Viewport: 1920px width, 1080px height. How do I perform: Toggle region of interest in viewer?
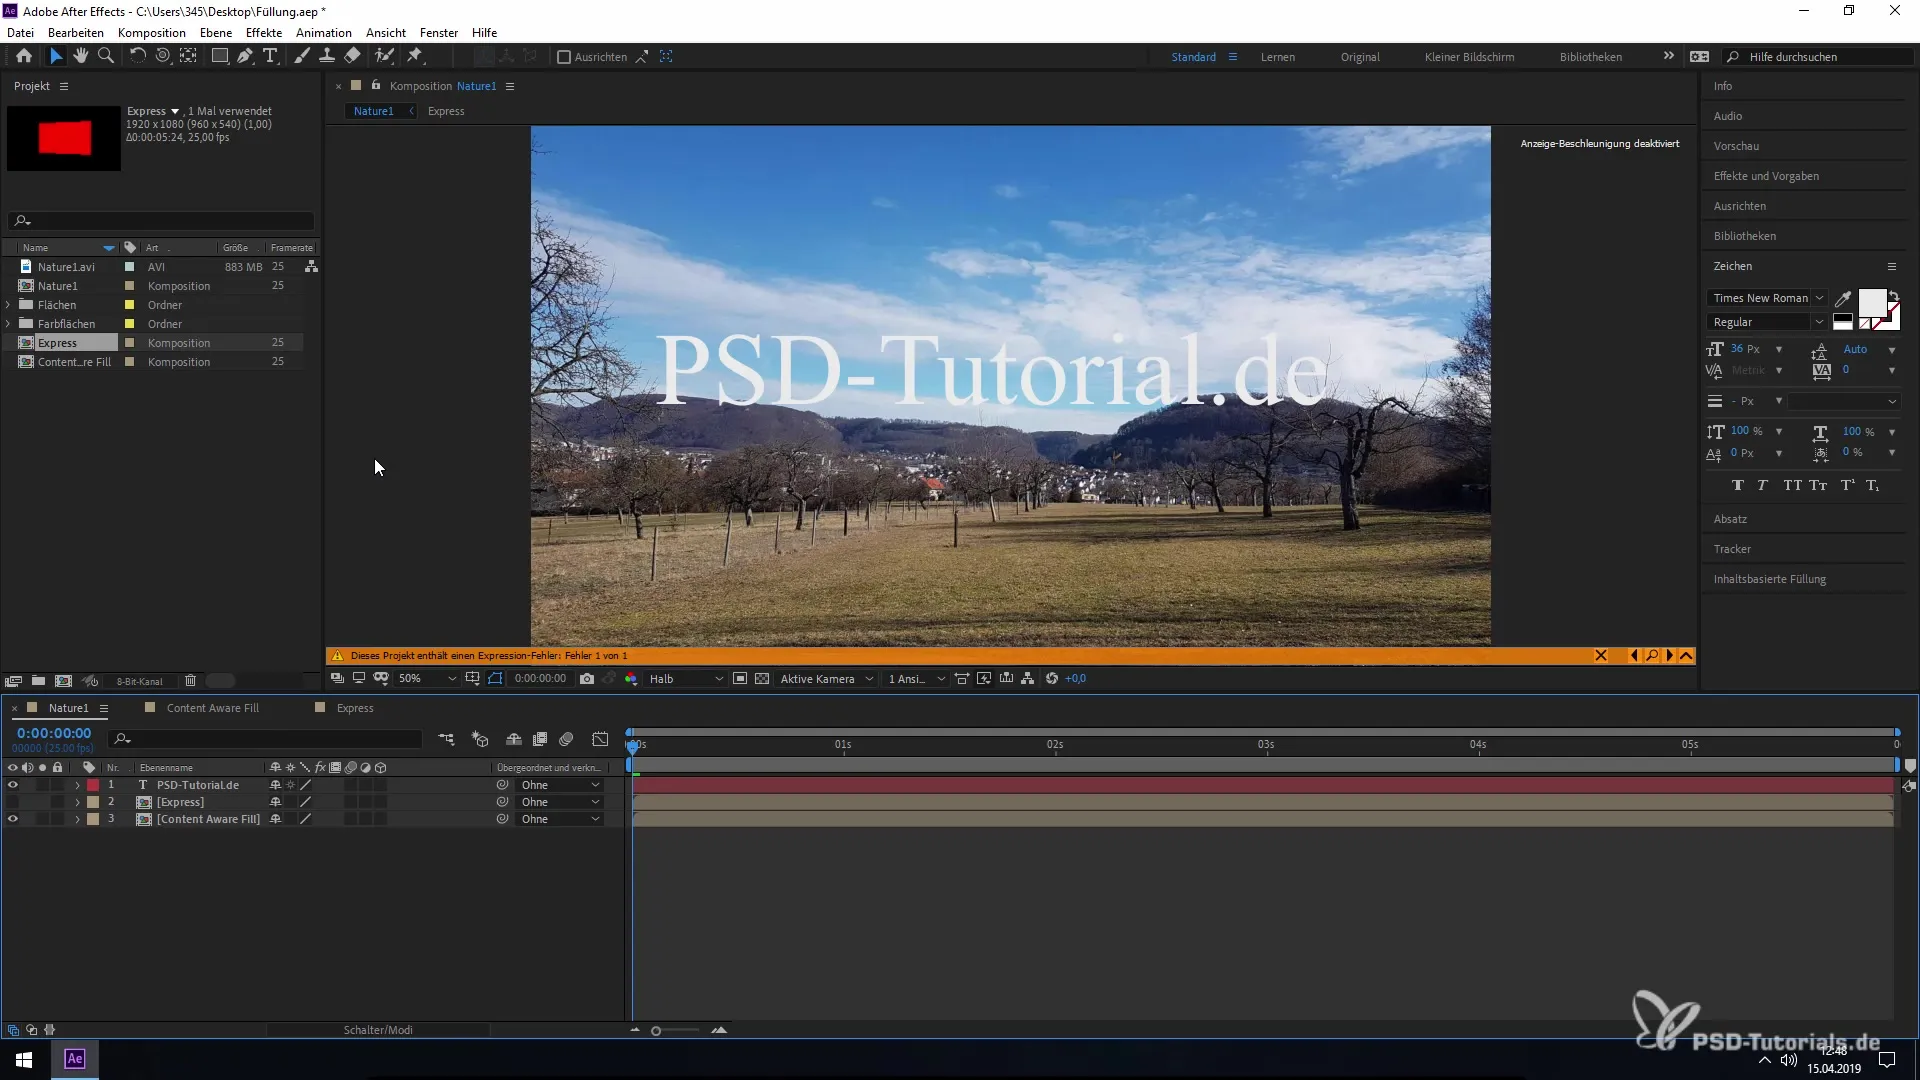click(740, 678)
